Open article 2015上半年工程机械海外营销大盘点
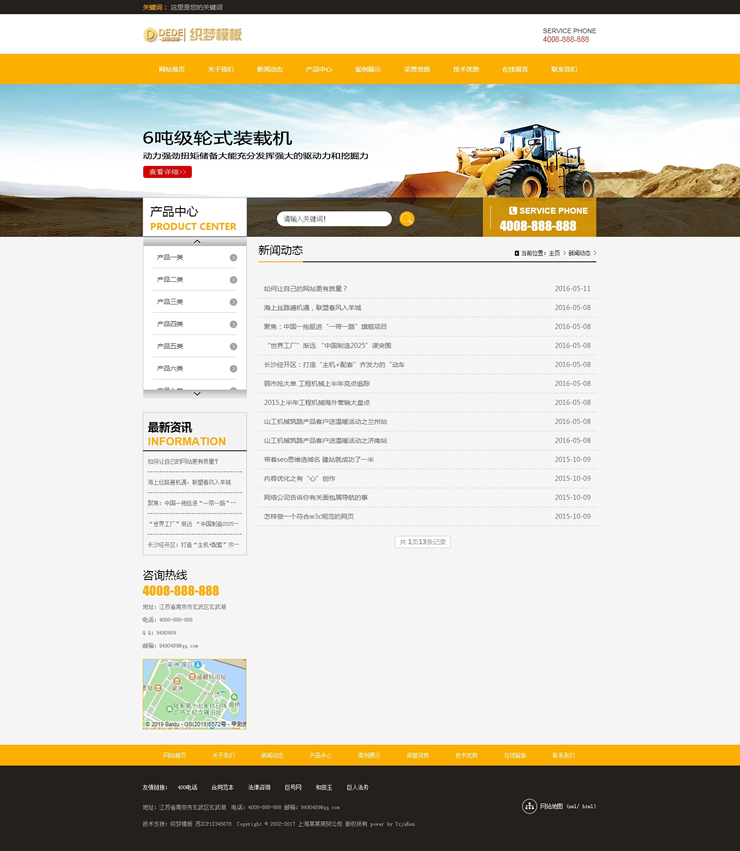The image size is (740, 851). pyautogui.click(x=317, y=402)
